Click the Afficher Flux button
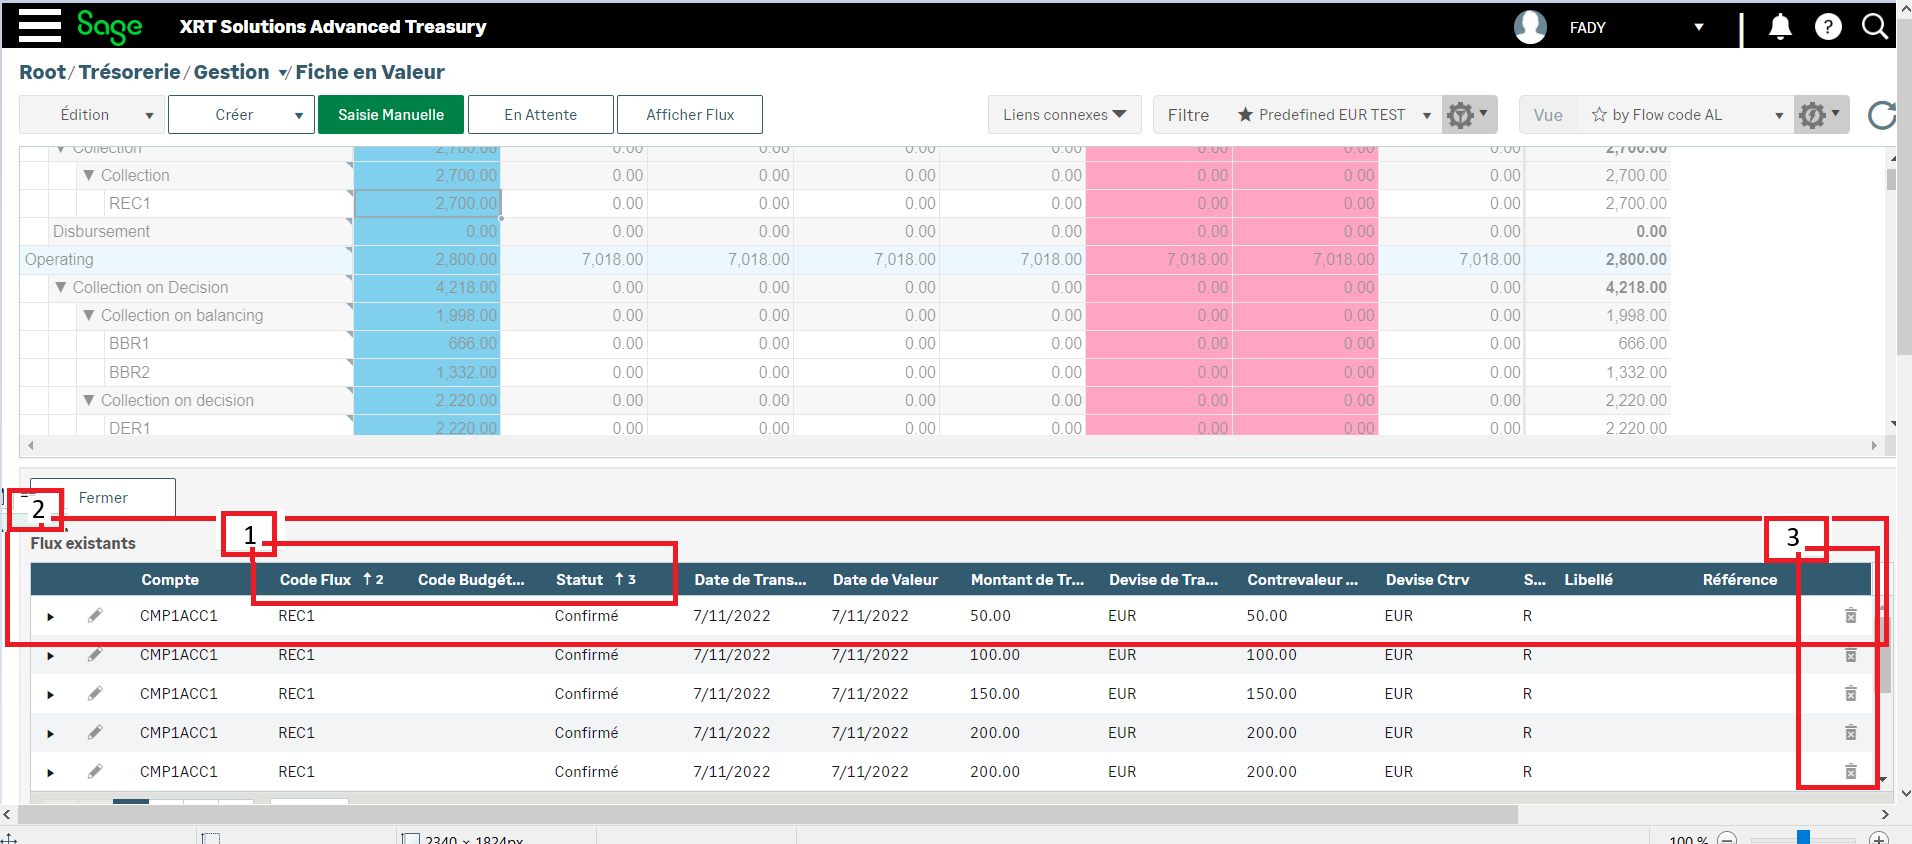 pos(689,115)
